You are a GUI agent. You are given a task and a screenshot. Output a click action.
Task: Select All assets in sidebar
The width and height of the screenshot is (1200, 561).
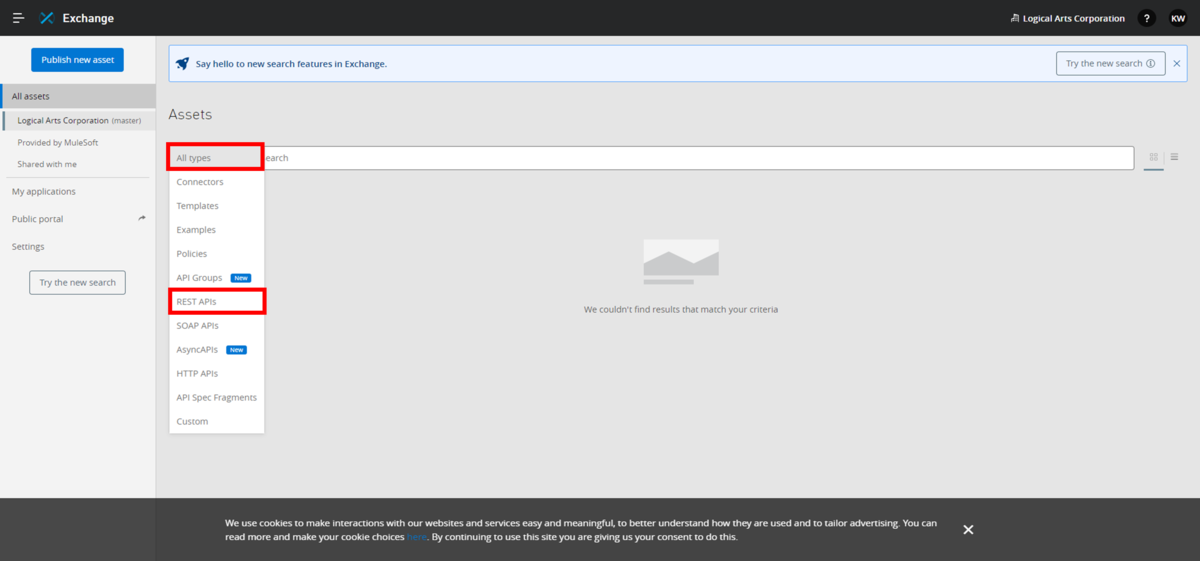78,96
